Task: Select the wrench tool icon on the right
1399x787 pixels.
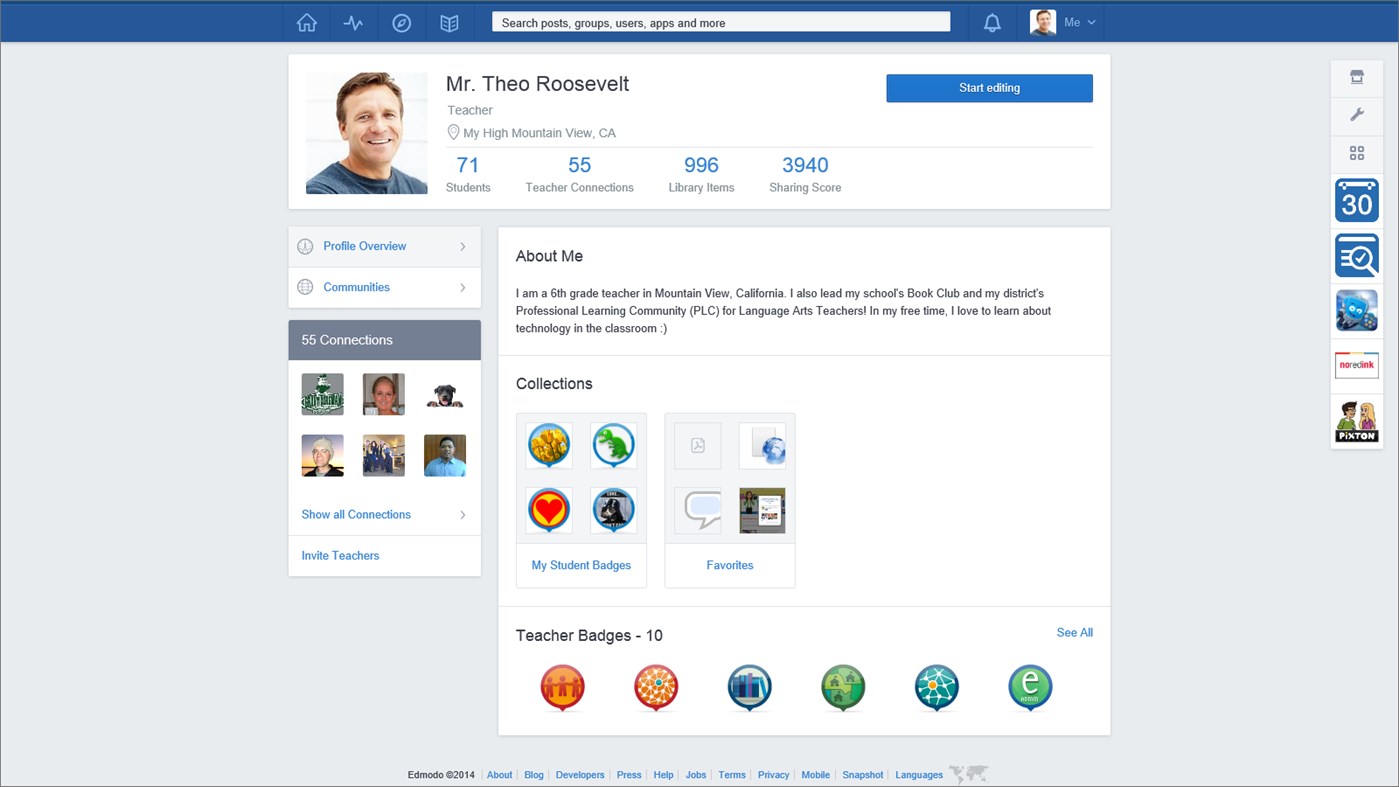Action: (x=1356, y=115)
